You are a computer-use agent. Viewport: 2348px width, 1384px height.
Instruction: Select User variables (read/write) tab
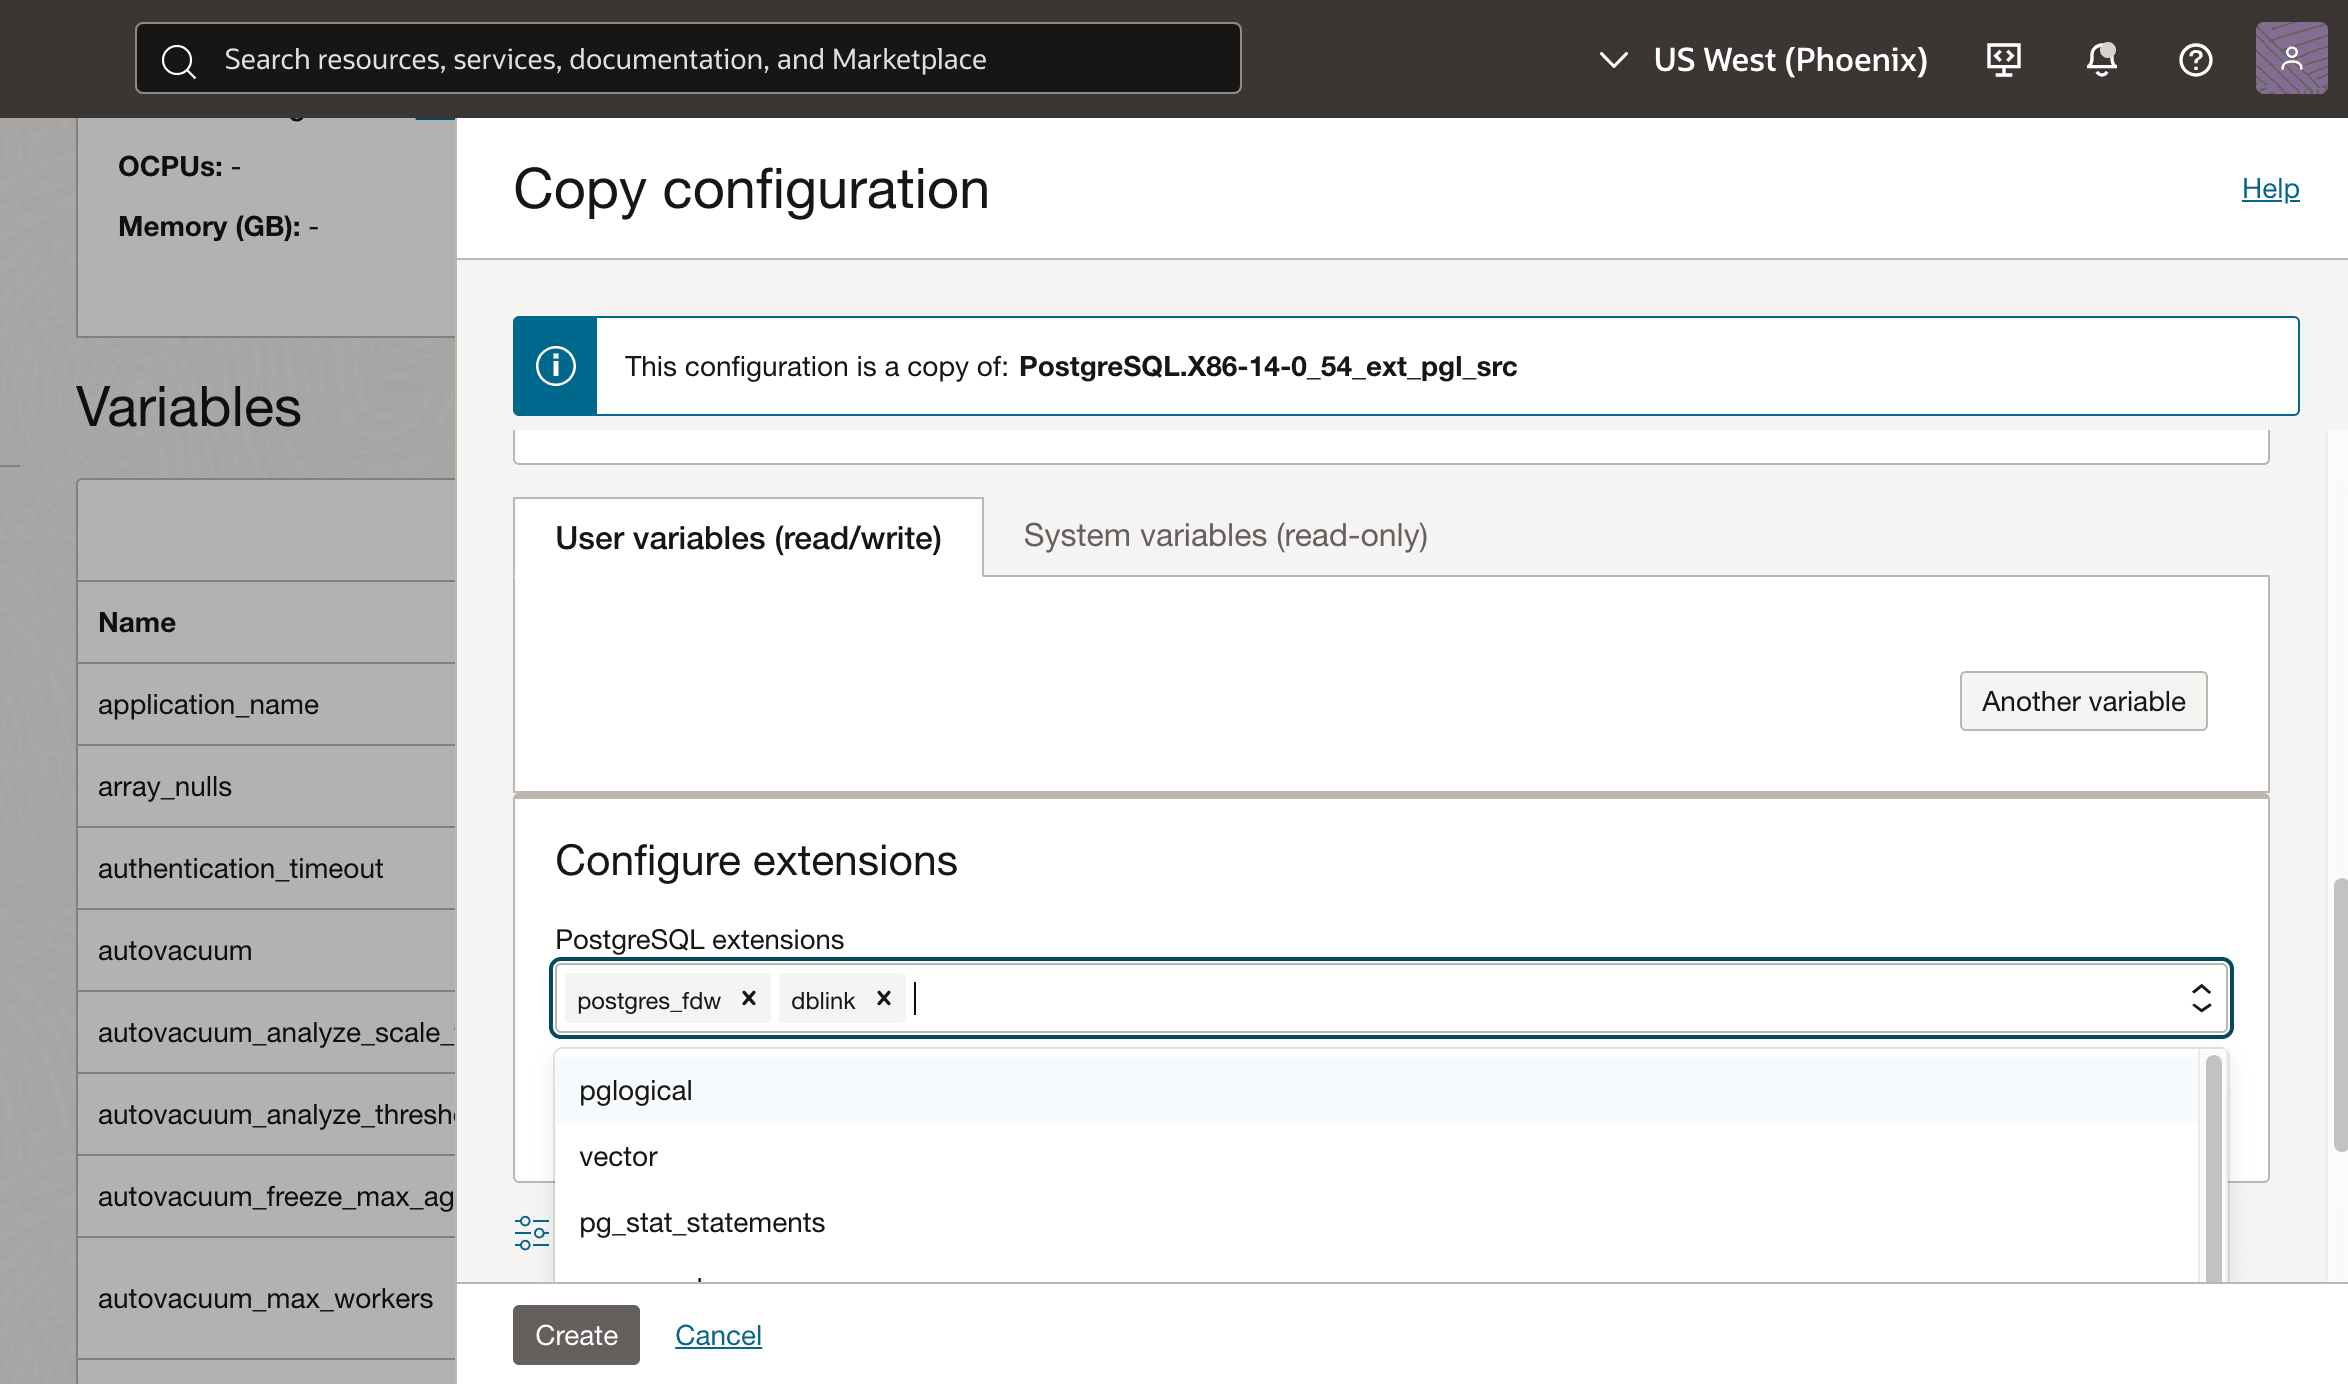pos(748,538)
